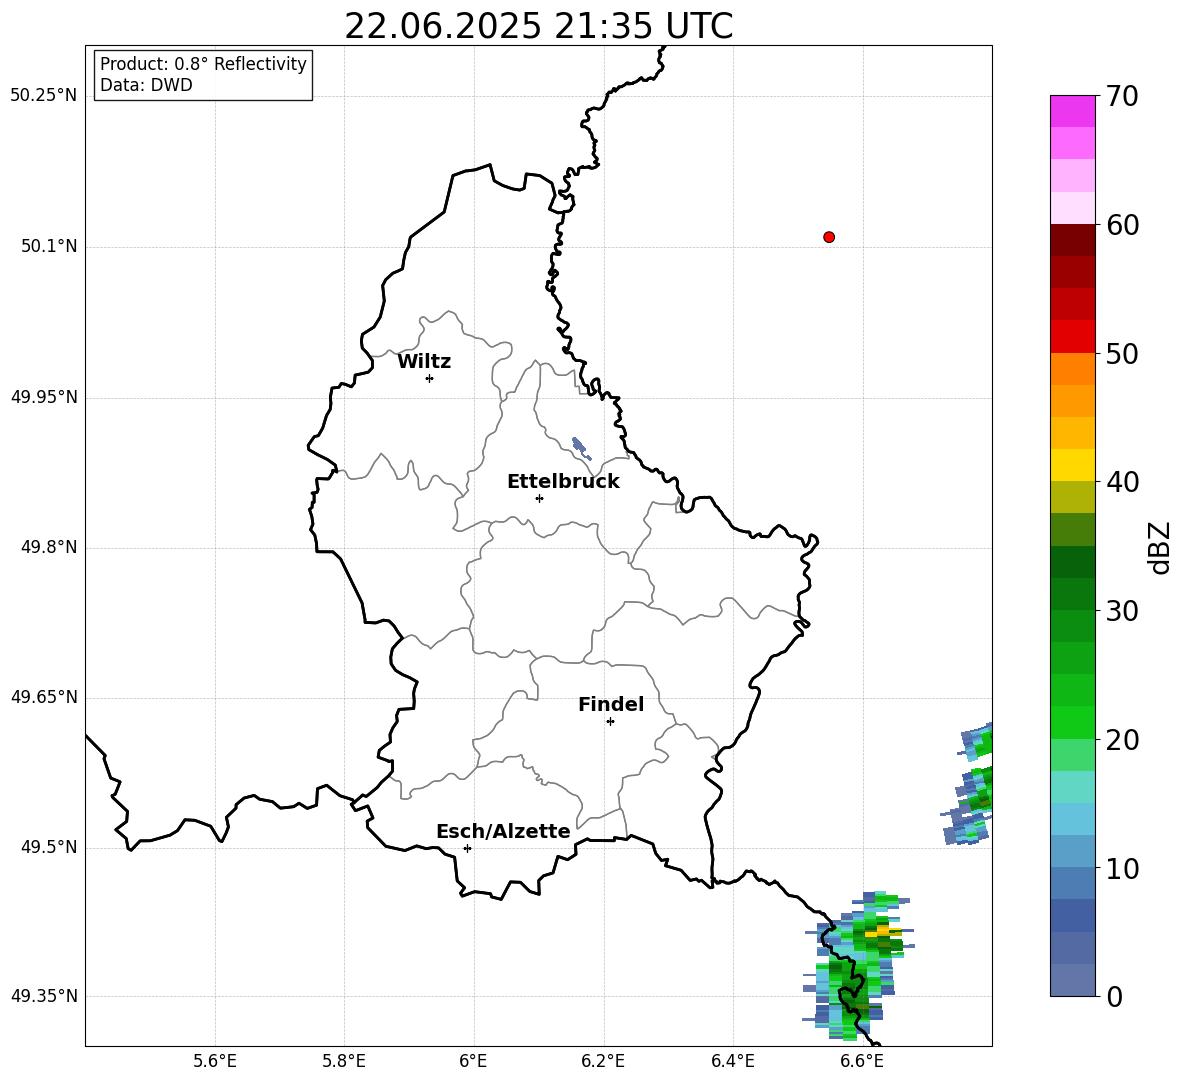Screen dimensions: 1184x1081
Task: Click the 6.6°E longitude label
Action: point(862,1061)
